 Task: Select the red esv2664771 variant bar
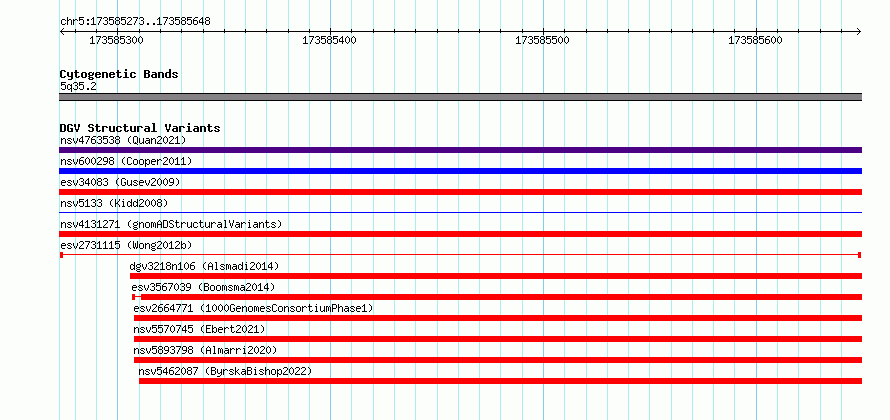(x=498, y=318)
